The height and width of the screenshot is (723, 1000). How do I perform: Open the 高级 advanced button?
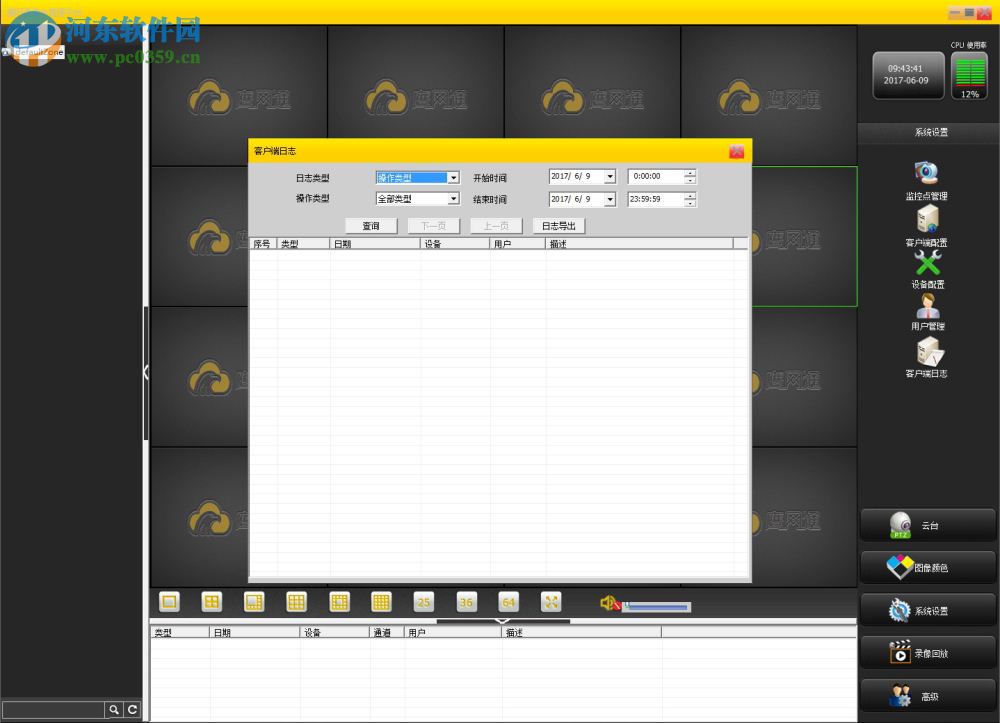[x=928, y=696]
